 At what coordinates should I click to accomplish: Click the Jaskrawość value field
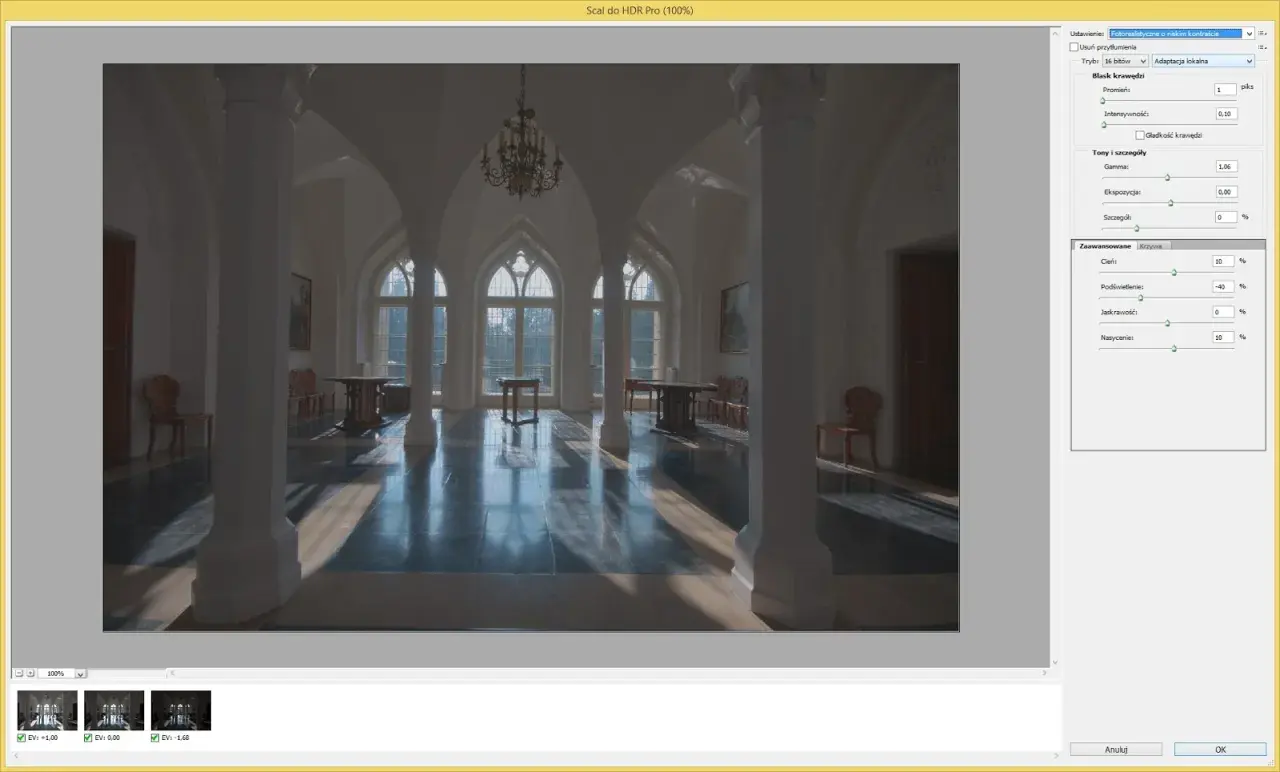click(x=1223, y=312)
